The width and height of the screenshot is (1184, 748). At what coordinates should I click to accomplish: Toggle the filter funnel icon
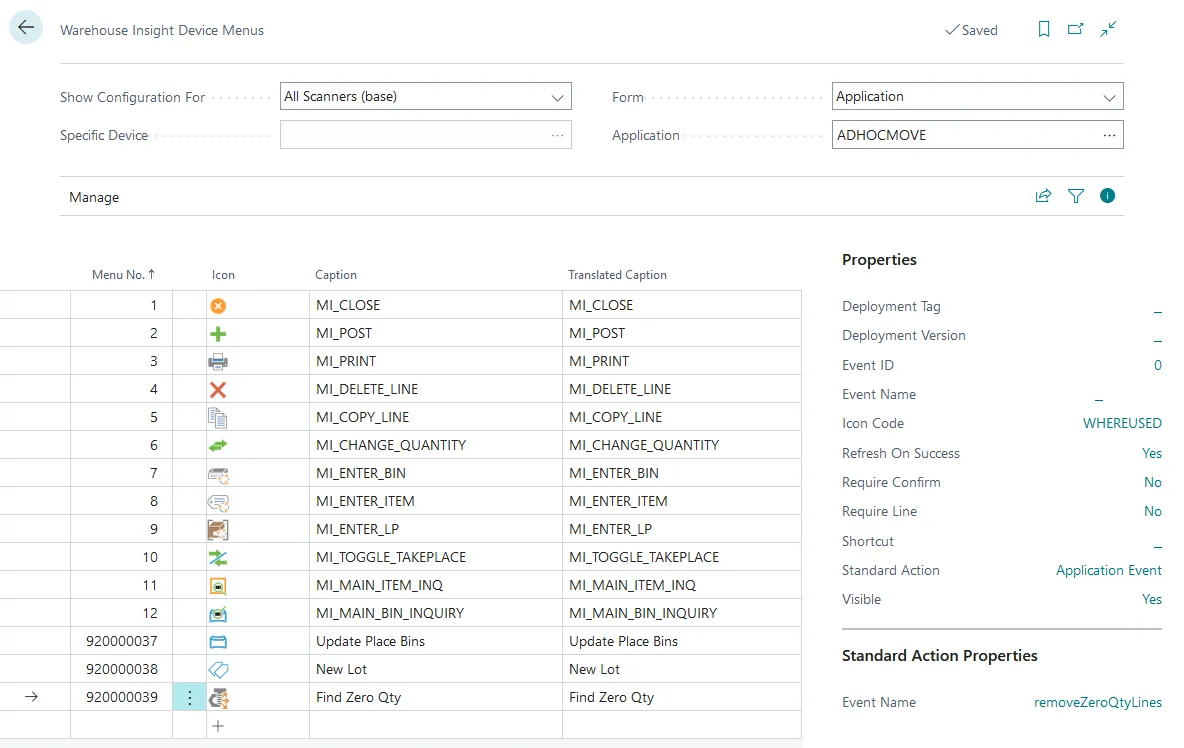pos(1076,196)
